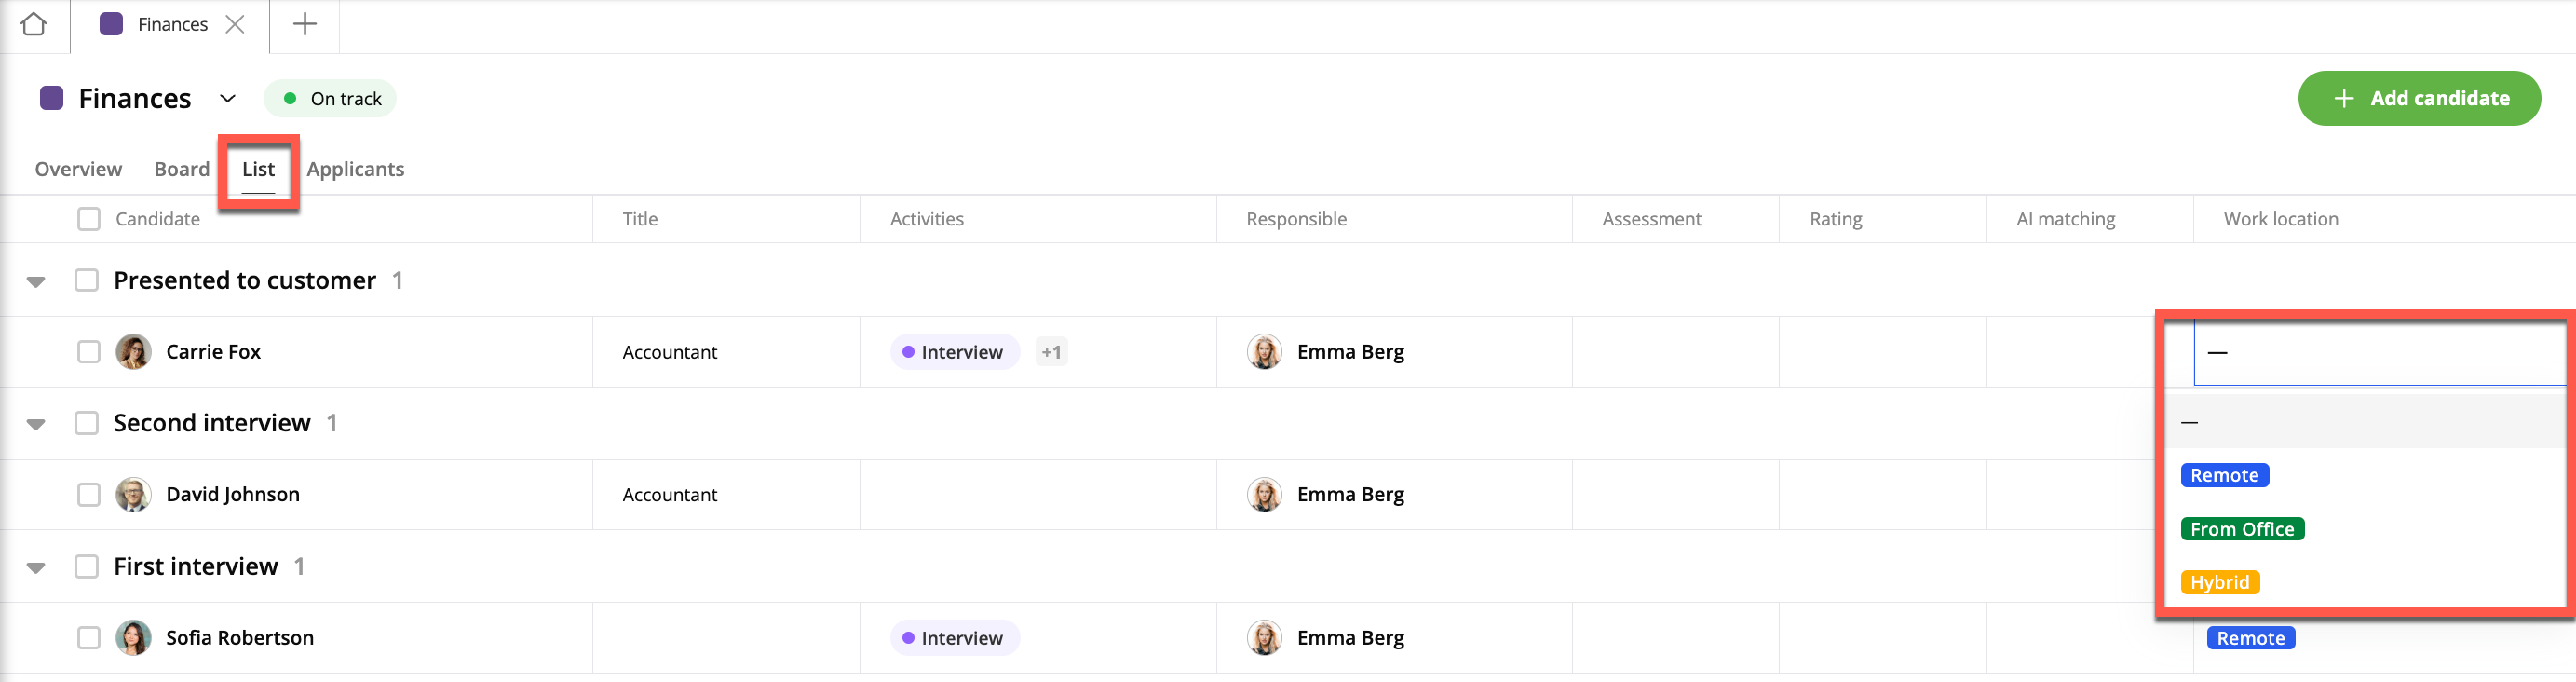Click the Add candidate button
This screenshot has width=2576, height=682.
(x=2419, y=98)
